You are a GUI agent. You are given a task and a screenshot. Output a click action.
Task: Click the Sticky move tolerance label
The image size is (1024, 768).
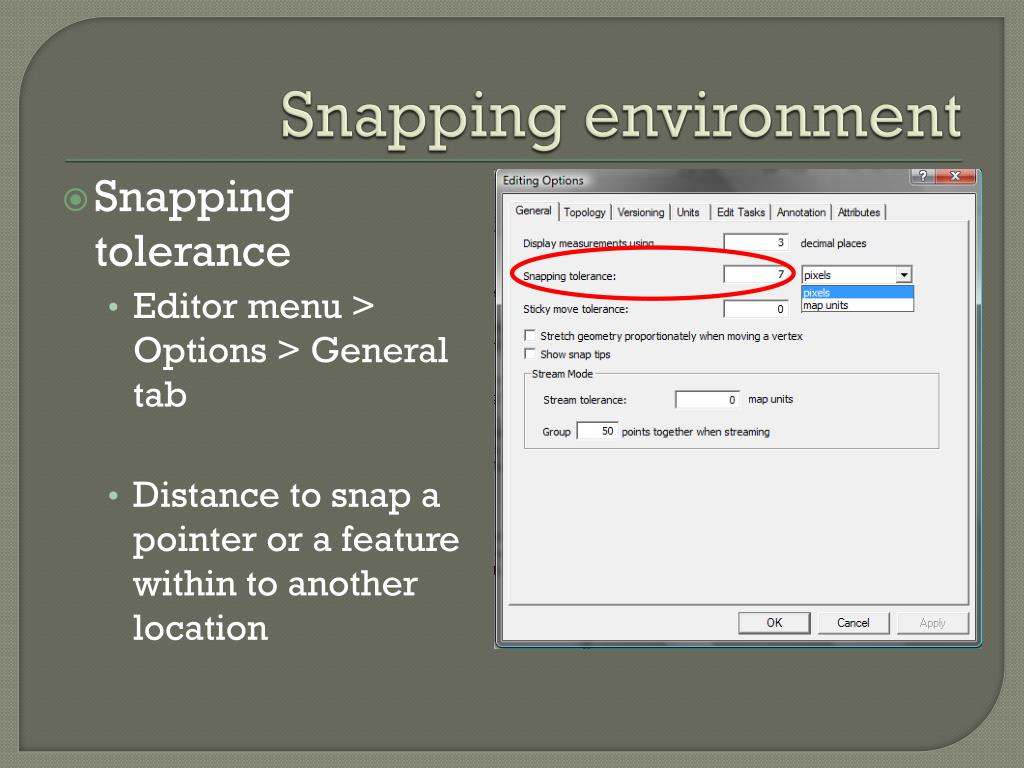coord(575,309)
